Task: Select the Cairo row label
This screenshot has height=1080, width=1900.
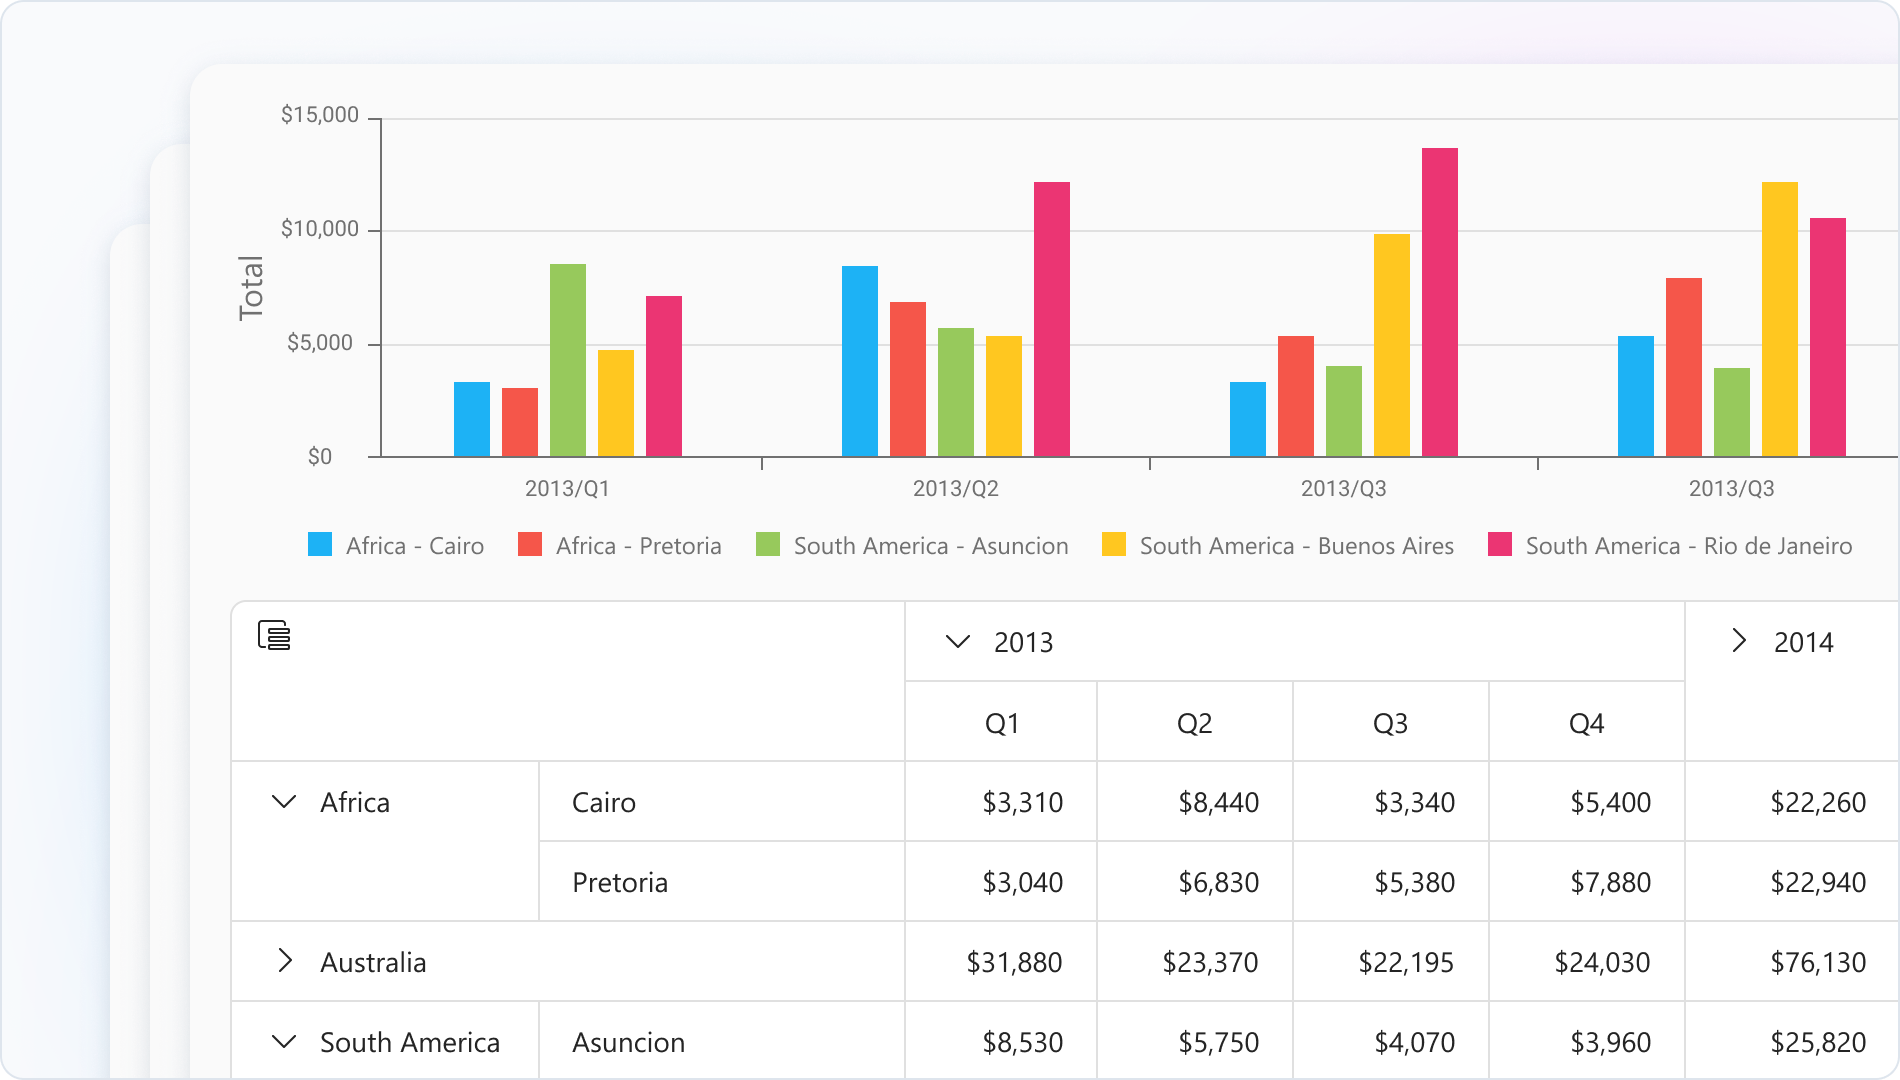Action: coord(603,801)
